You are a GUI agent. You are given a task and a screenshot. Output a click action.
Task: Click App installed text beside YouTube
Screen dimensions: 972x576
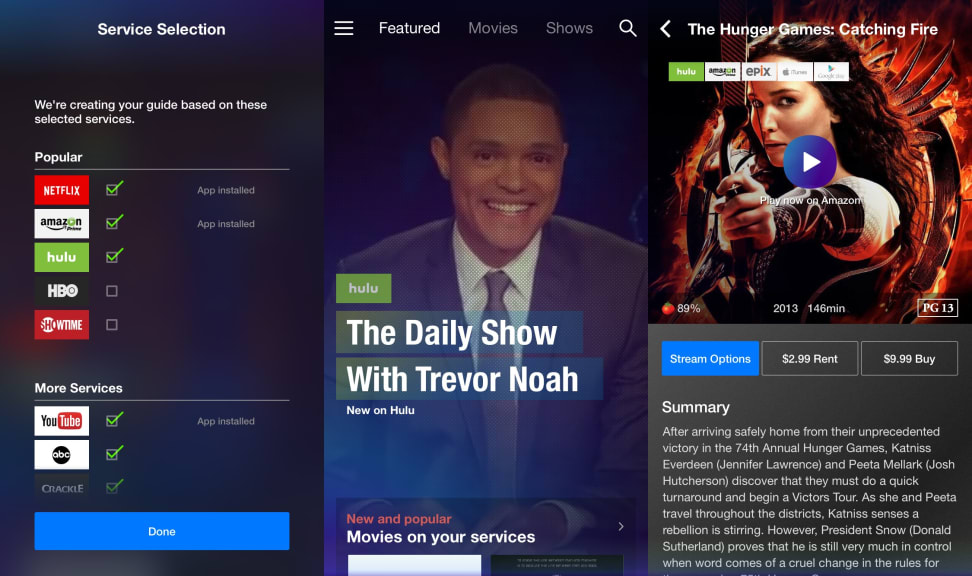click(x=226, y=421)
